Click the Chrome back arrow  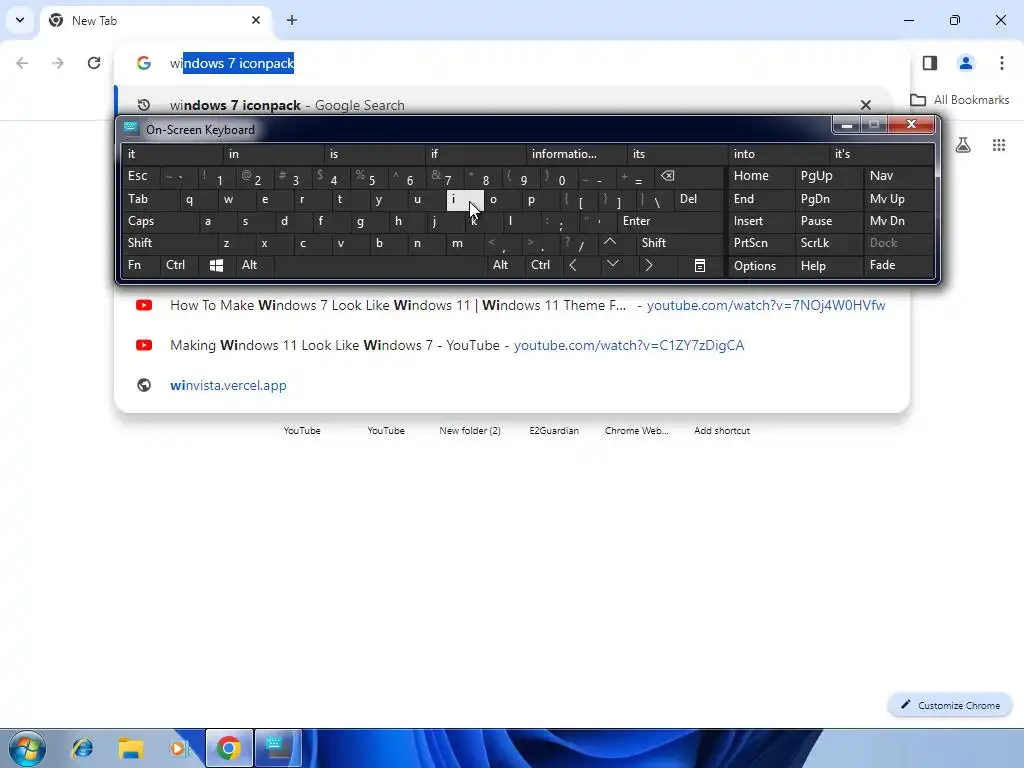(22, 63)
